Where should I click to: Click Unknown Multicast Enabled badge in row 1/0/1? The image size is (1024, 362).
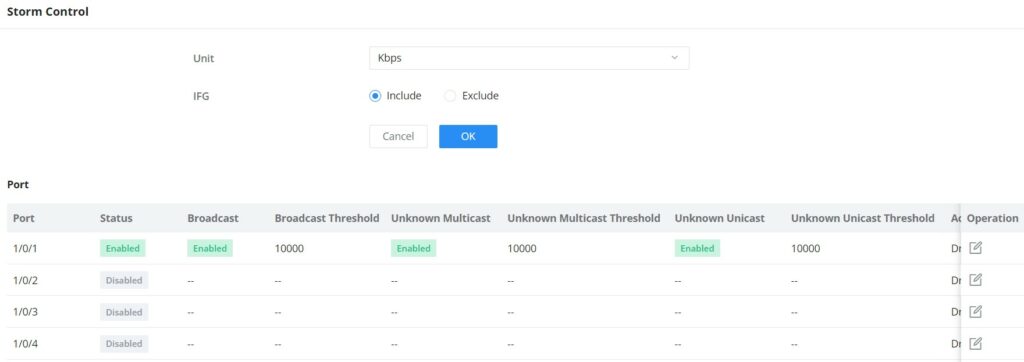click(414, 248)
